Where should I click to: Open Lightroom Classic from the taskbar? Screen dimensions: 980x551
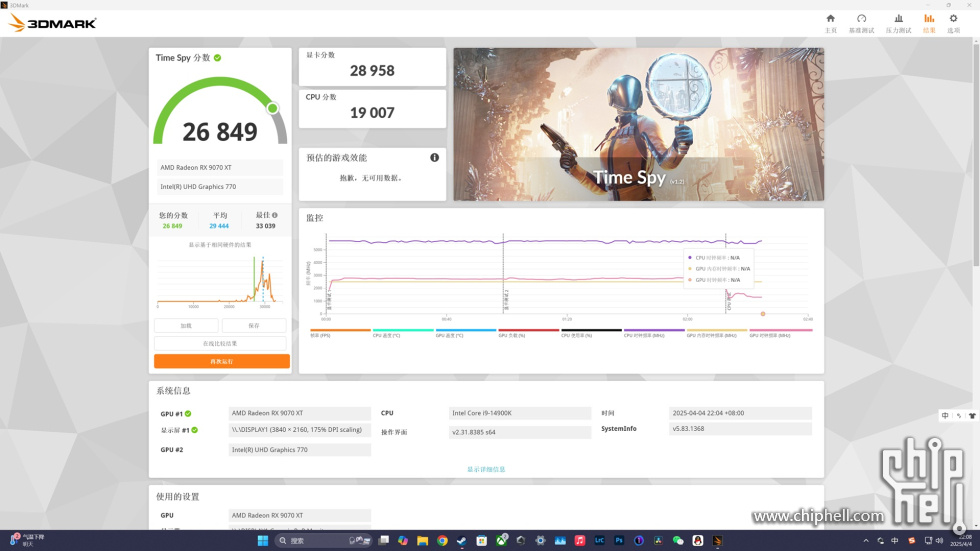(x=599, y=540)
